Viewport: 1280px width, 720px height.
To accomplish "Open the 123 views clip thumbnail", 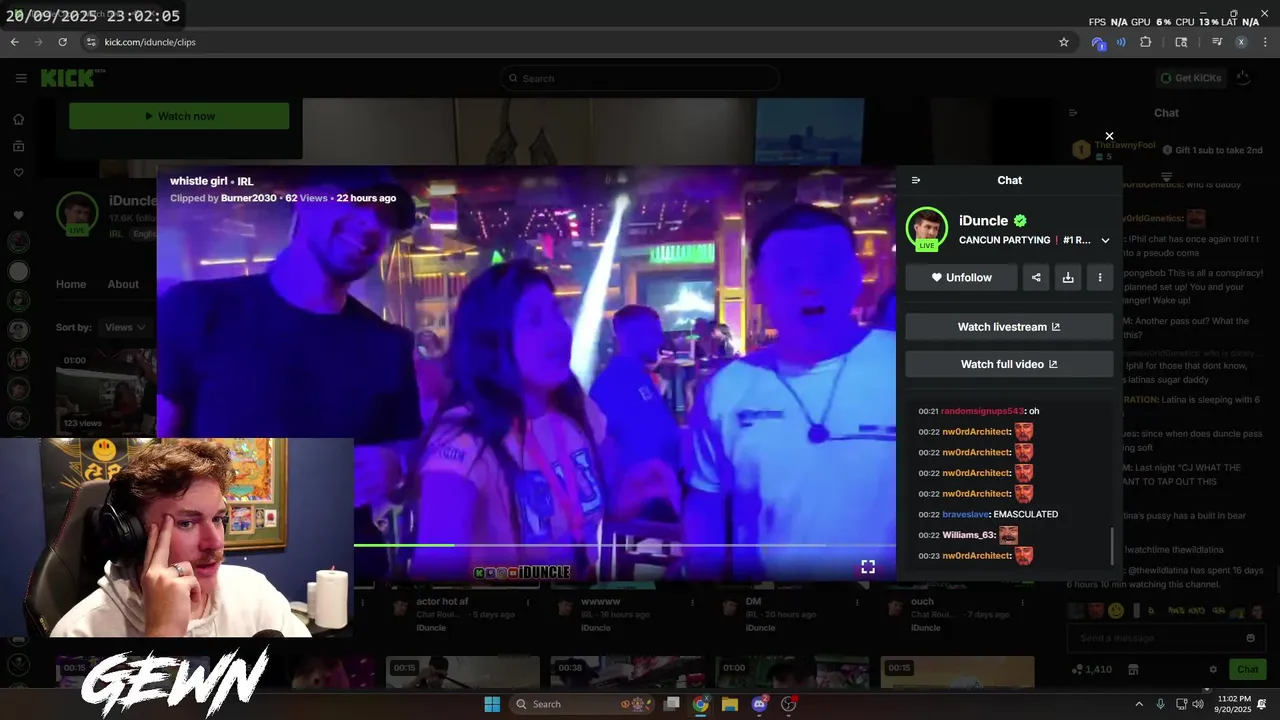I will pyautogui.click(x=105, y=390).
